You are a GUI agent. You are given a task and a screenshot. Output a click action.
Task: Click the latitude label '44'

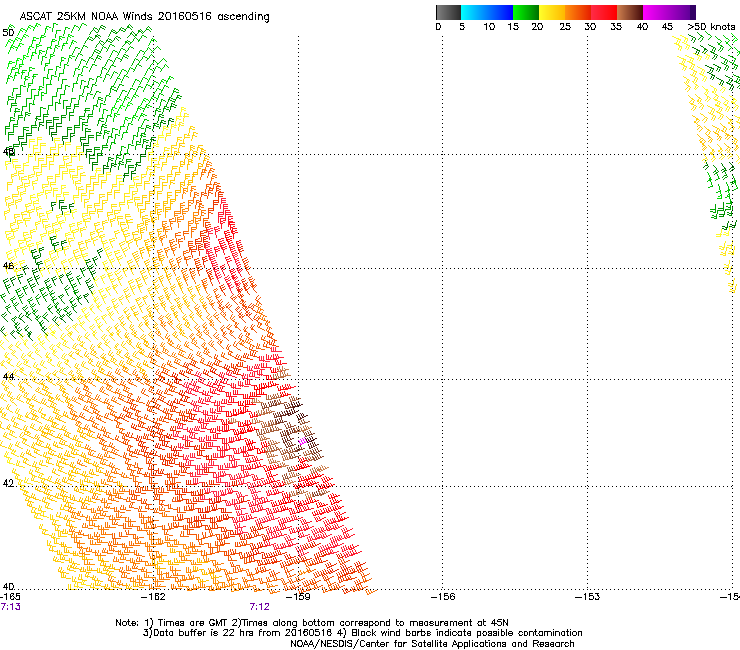8,376
